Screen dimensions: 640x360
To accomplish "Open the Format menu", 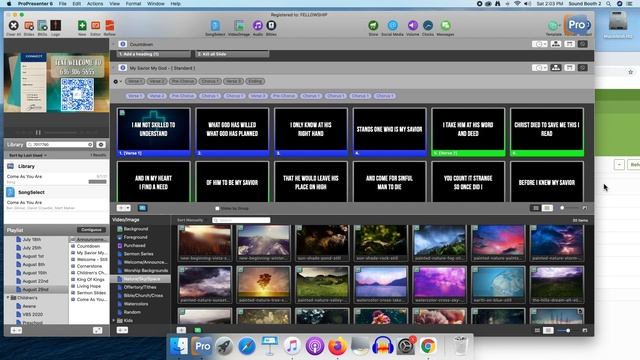I will [x=133, y=4].
